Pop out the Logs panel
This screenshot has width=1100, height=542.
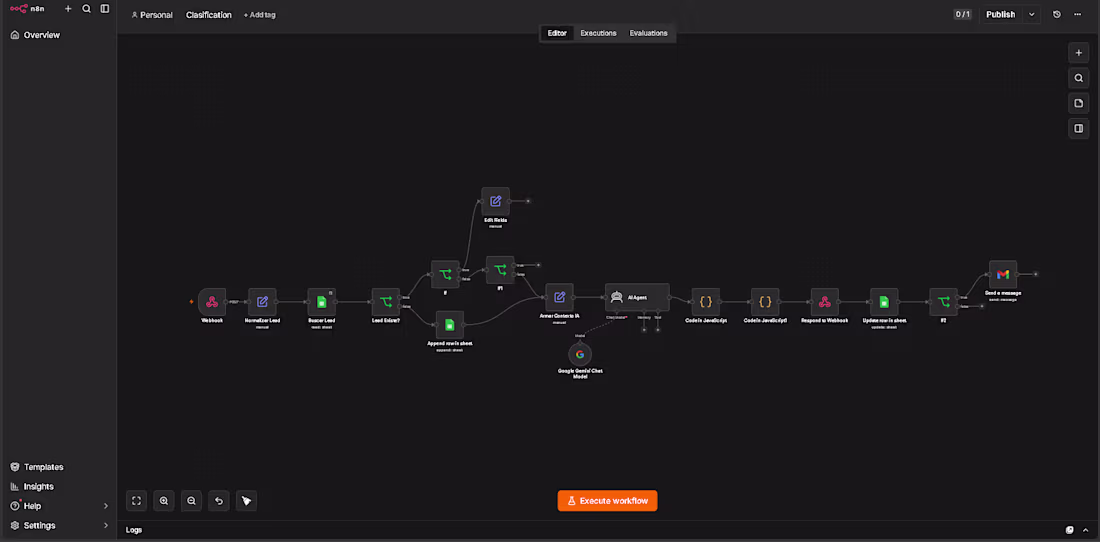click(1070, 530)
